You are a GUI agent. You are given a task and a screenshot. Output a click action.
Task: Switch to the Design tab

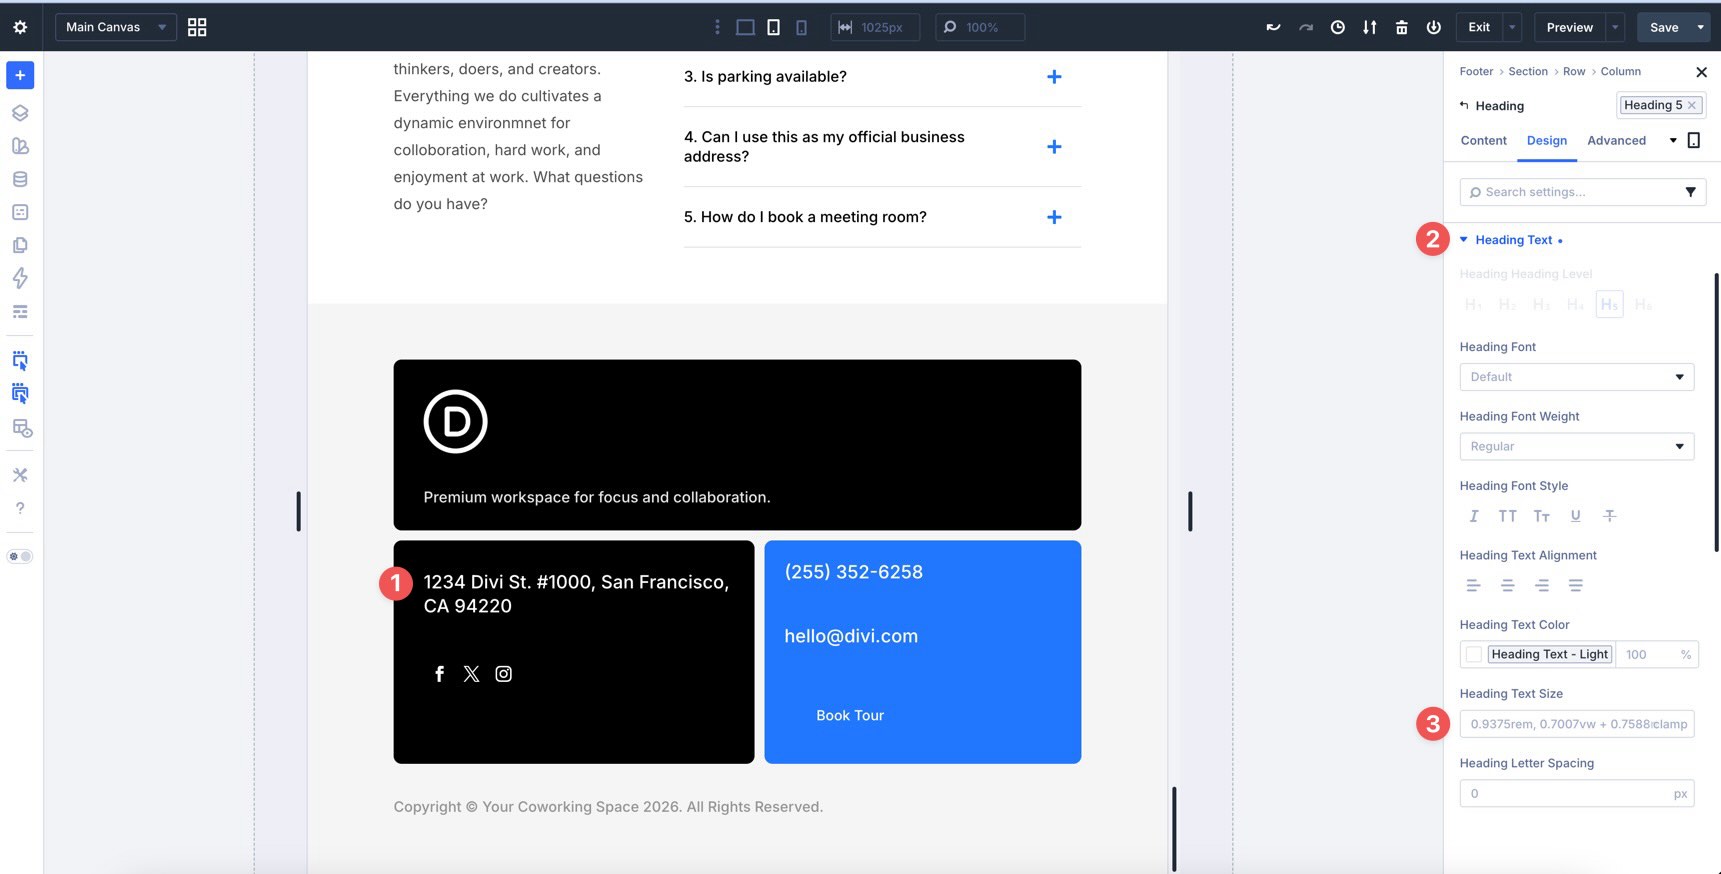tap(1546, 141)
